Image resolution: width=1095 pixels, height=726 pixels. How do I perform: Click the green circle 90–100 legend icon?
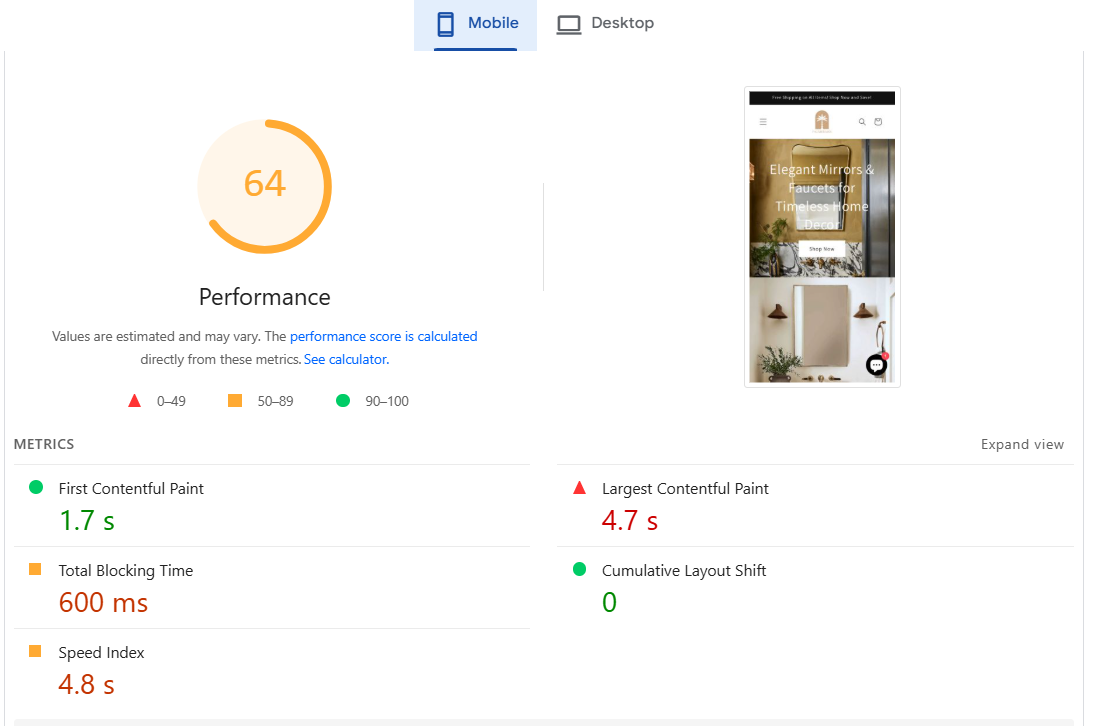(343, 401)
